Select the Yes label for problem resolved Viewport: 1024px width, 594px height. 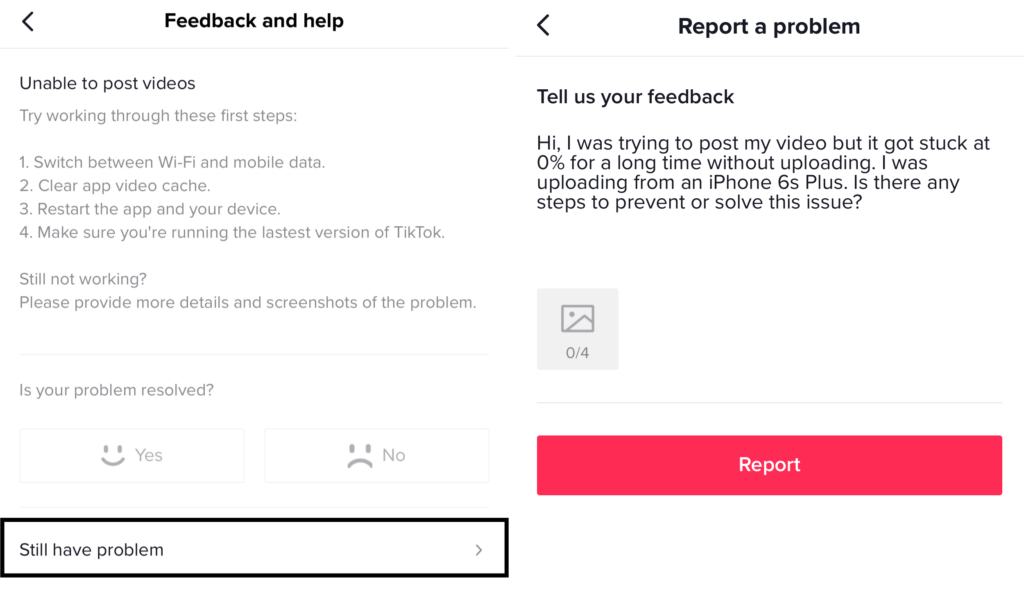pyautogui.click(x=148, y=455)
